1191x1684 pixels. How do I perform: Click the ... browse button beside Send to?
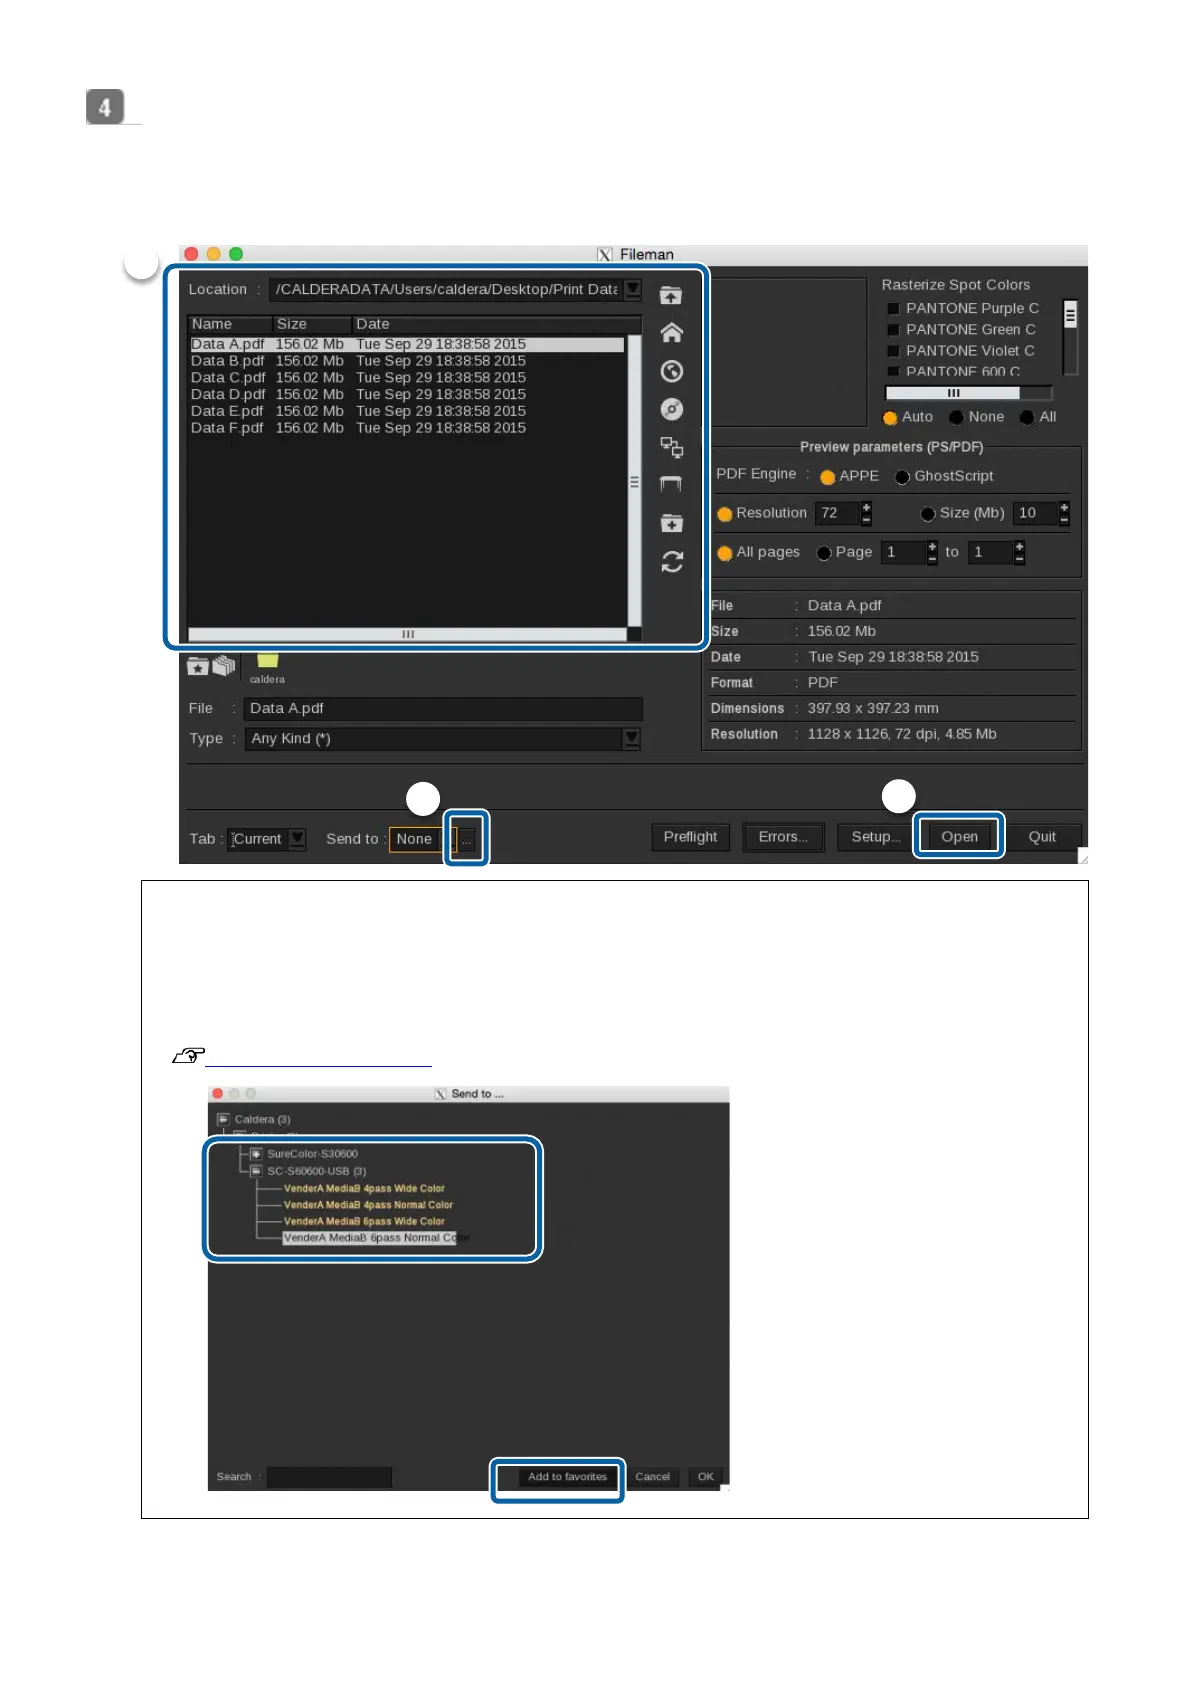tap(467, 839)
